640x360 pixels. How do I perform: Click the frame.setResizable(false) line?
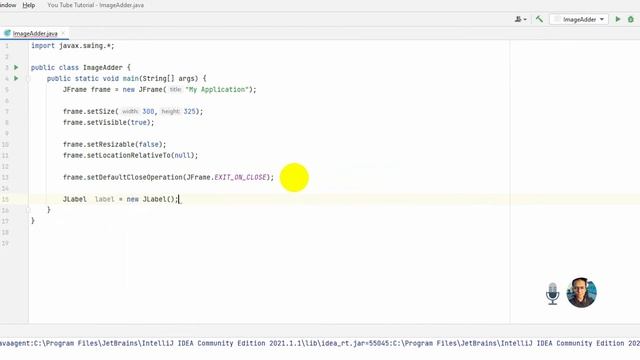115,144
